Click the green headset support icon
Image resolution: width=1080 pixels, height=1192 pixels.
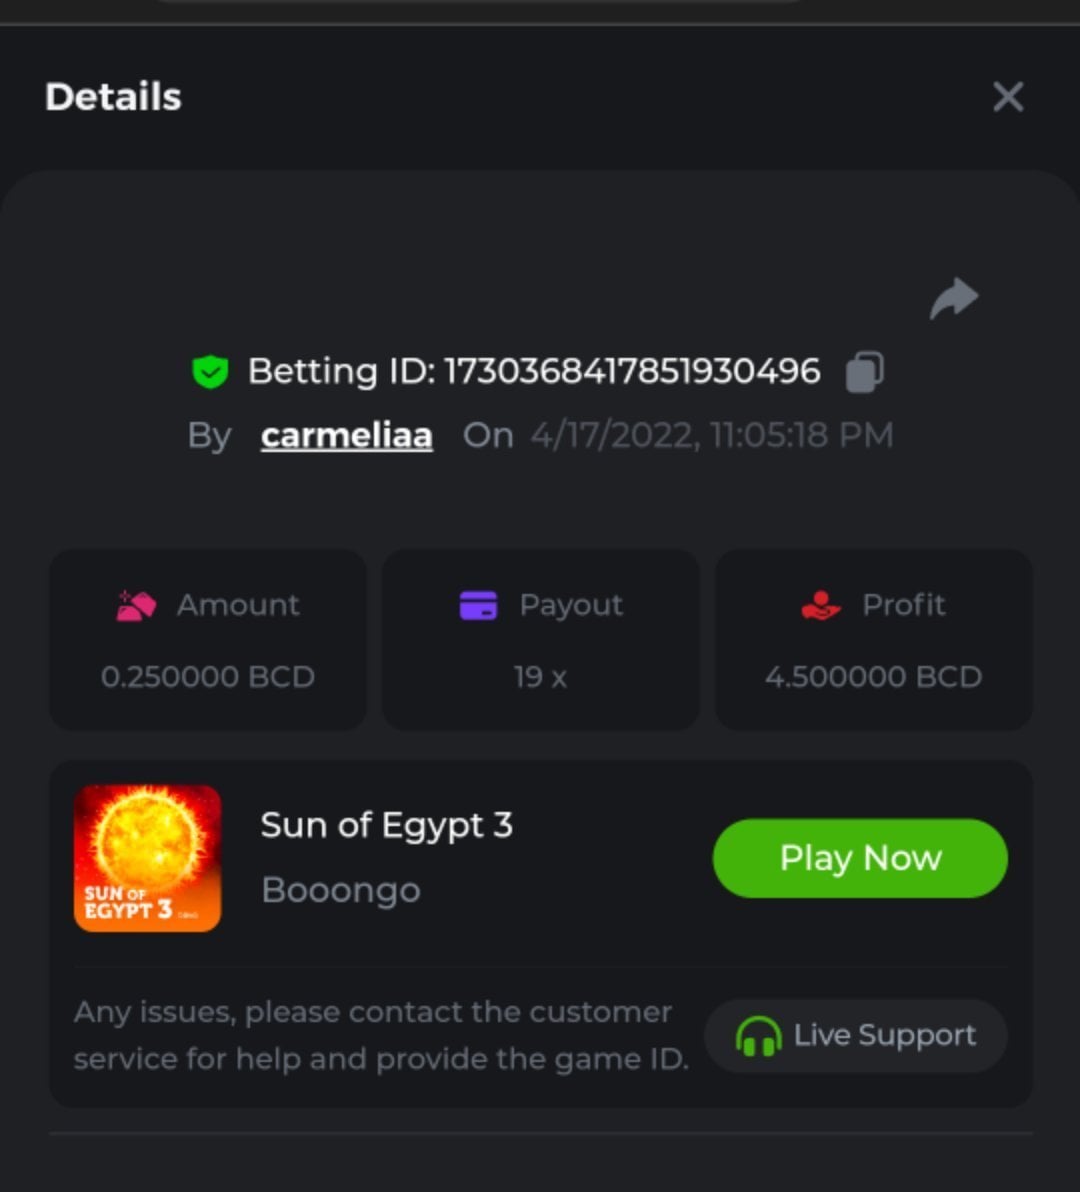pos(758,1036)
